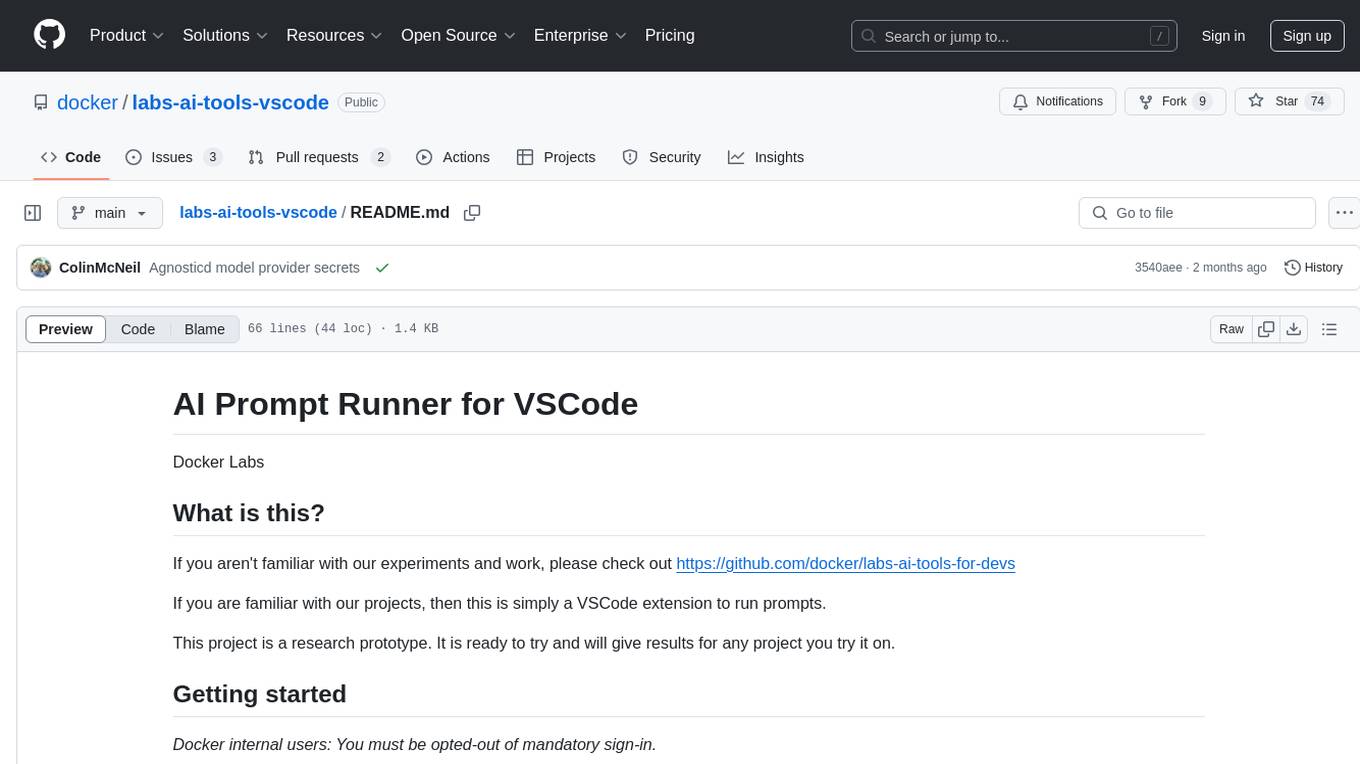Click labs-ai-tools-vscode breadcrumb link
This screenshot has width=1360, height=764.
click(x=258, y=212)
